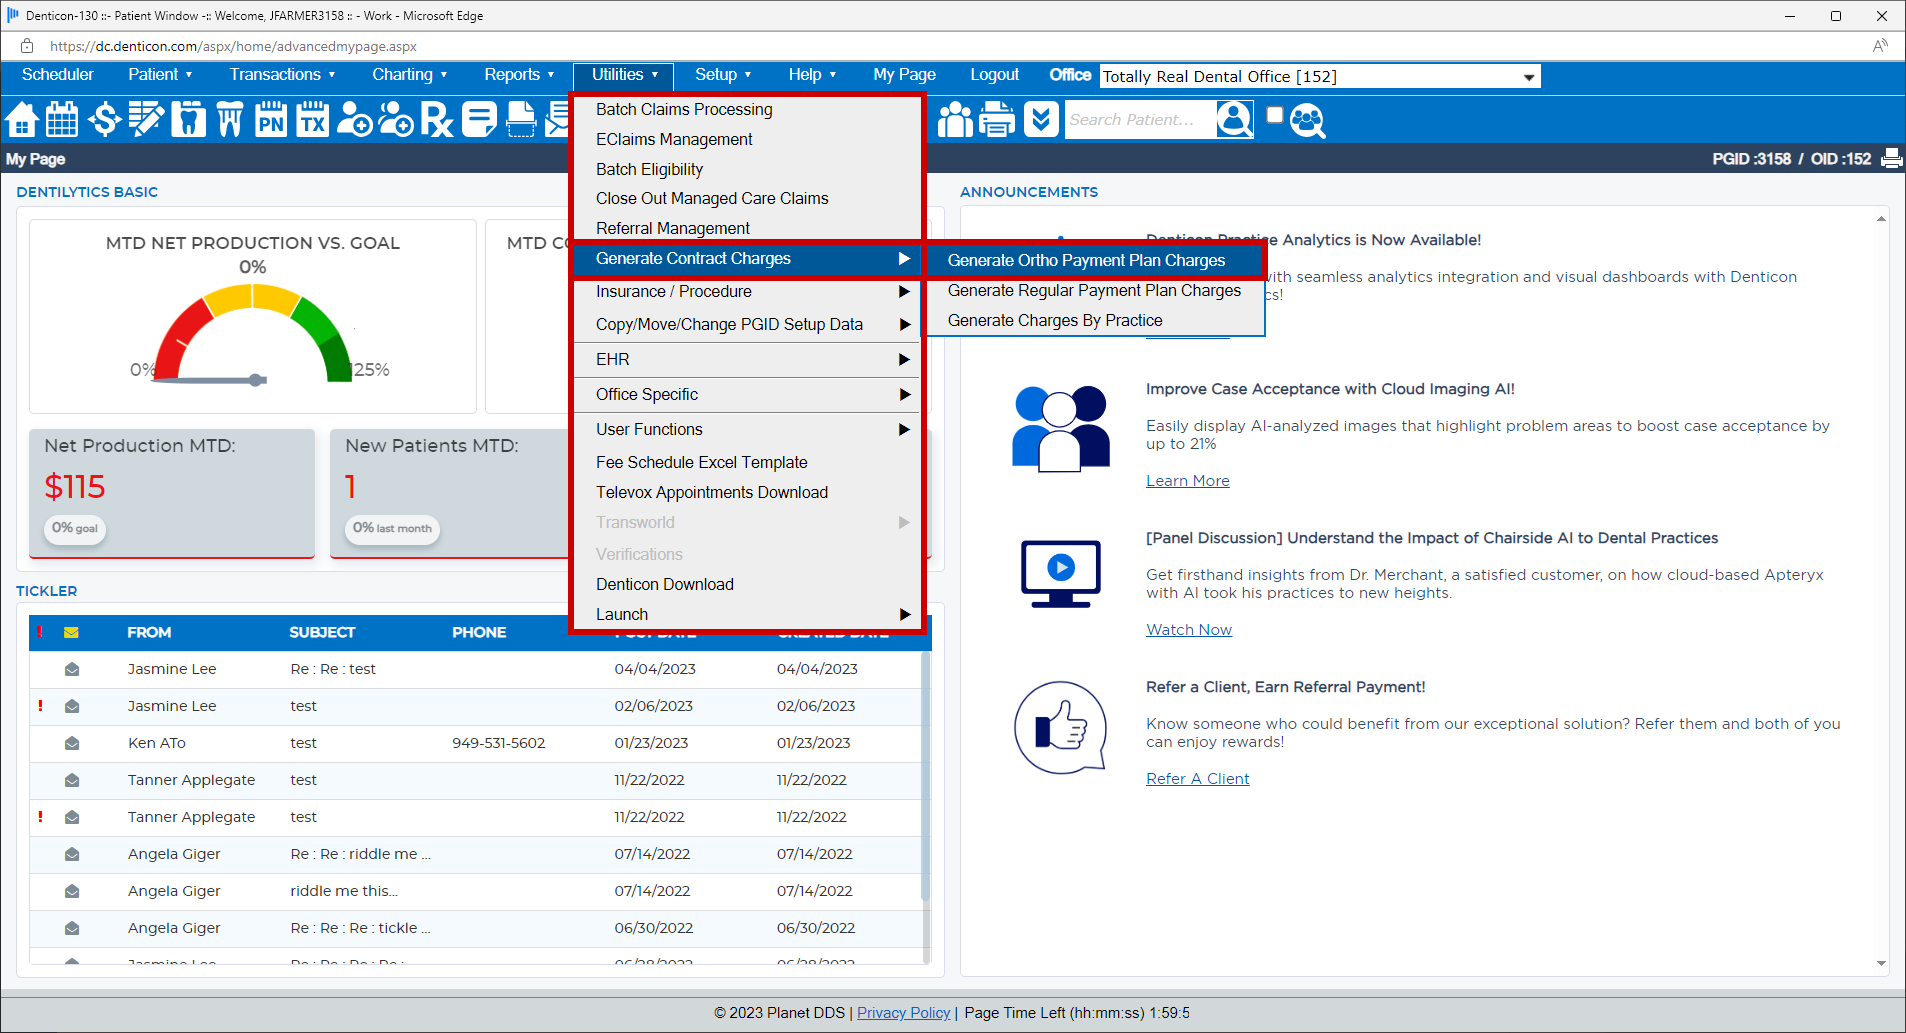1906x1033 pixels.
Task: Click the read aloud icon in address bar
Action: (1880, 46)
